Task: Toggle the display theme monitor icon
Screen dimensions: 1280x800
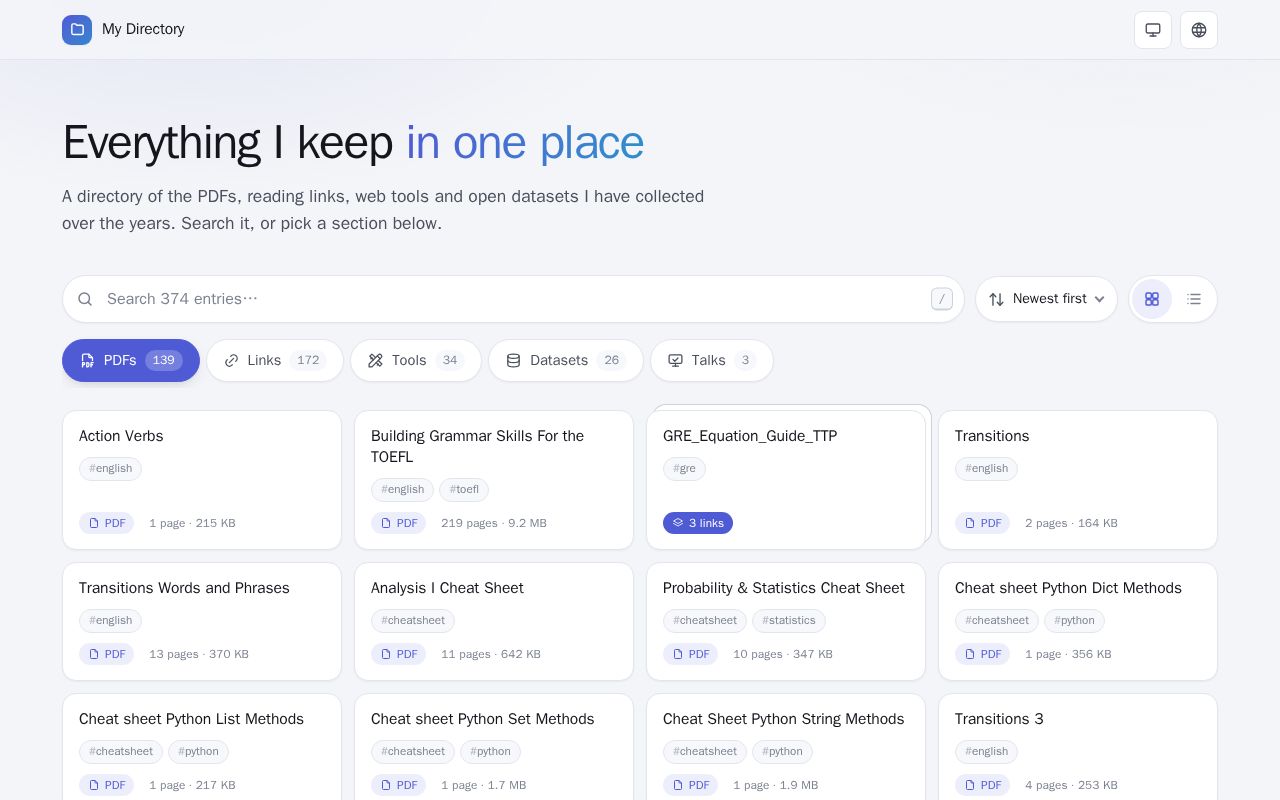Action: [1153, 30]
